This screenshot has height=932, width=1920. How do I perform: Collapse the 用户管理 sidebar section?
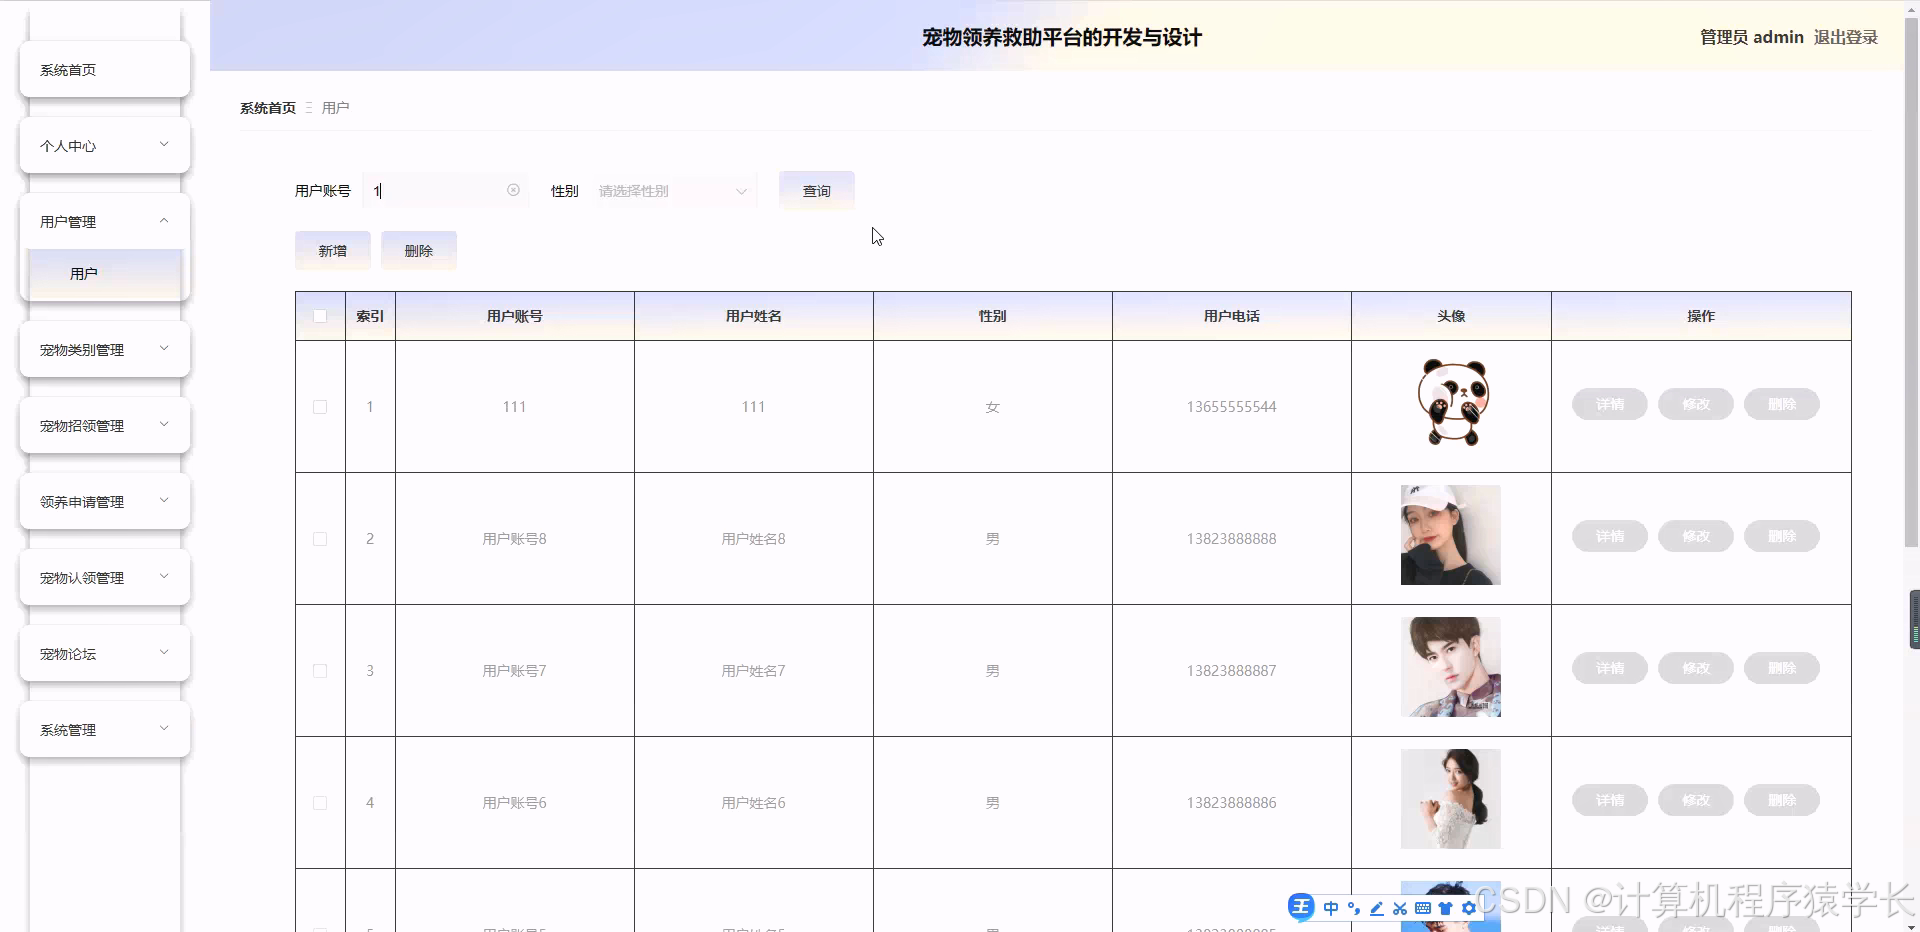103,221
